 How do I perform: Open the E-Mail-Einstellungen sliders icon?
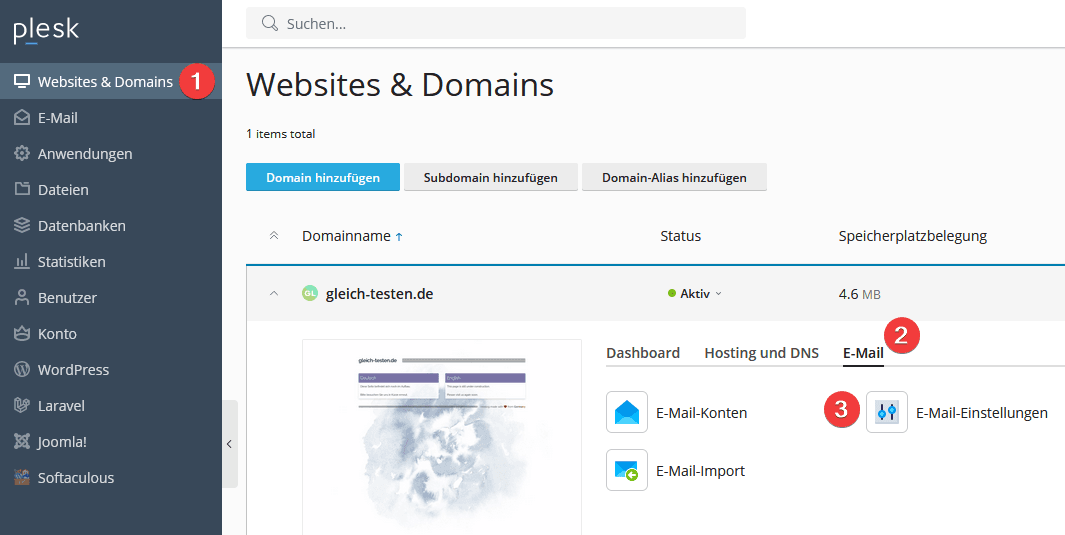click(x=887, y=412)
